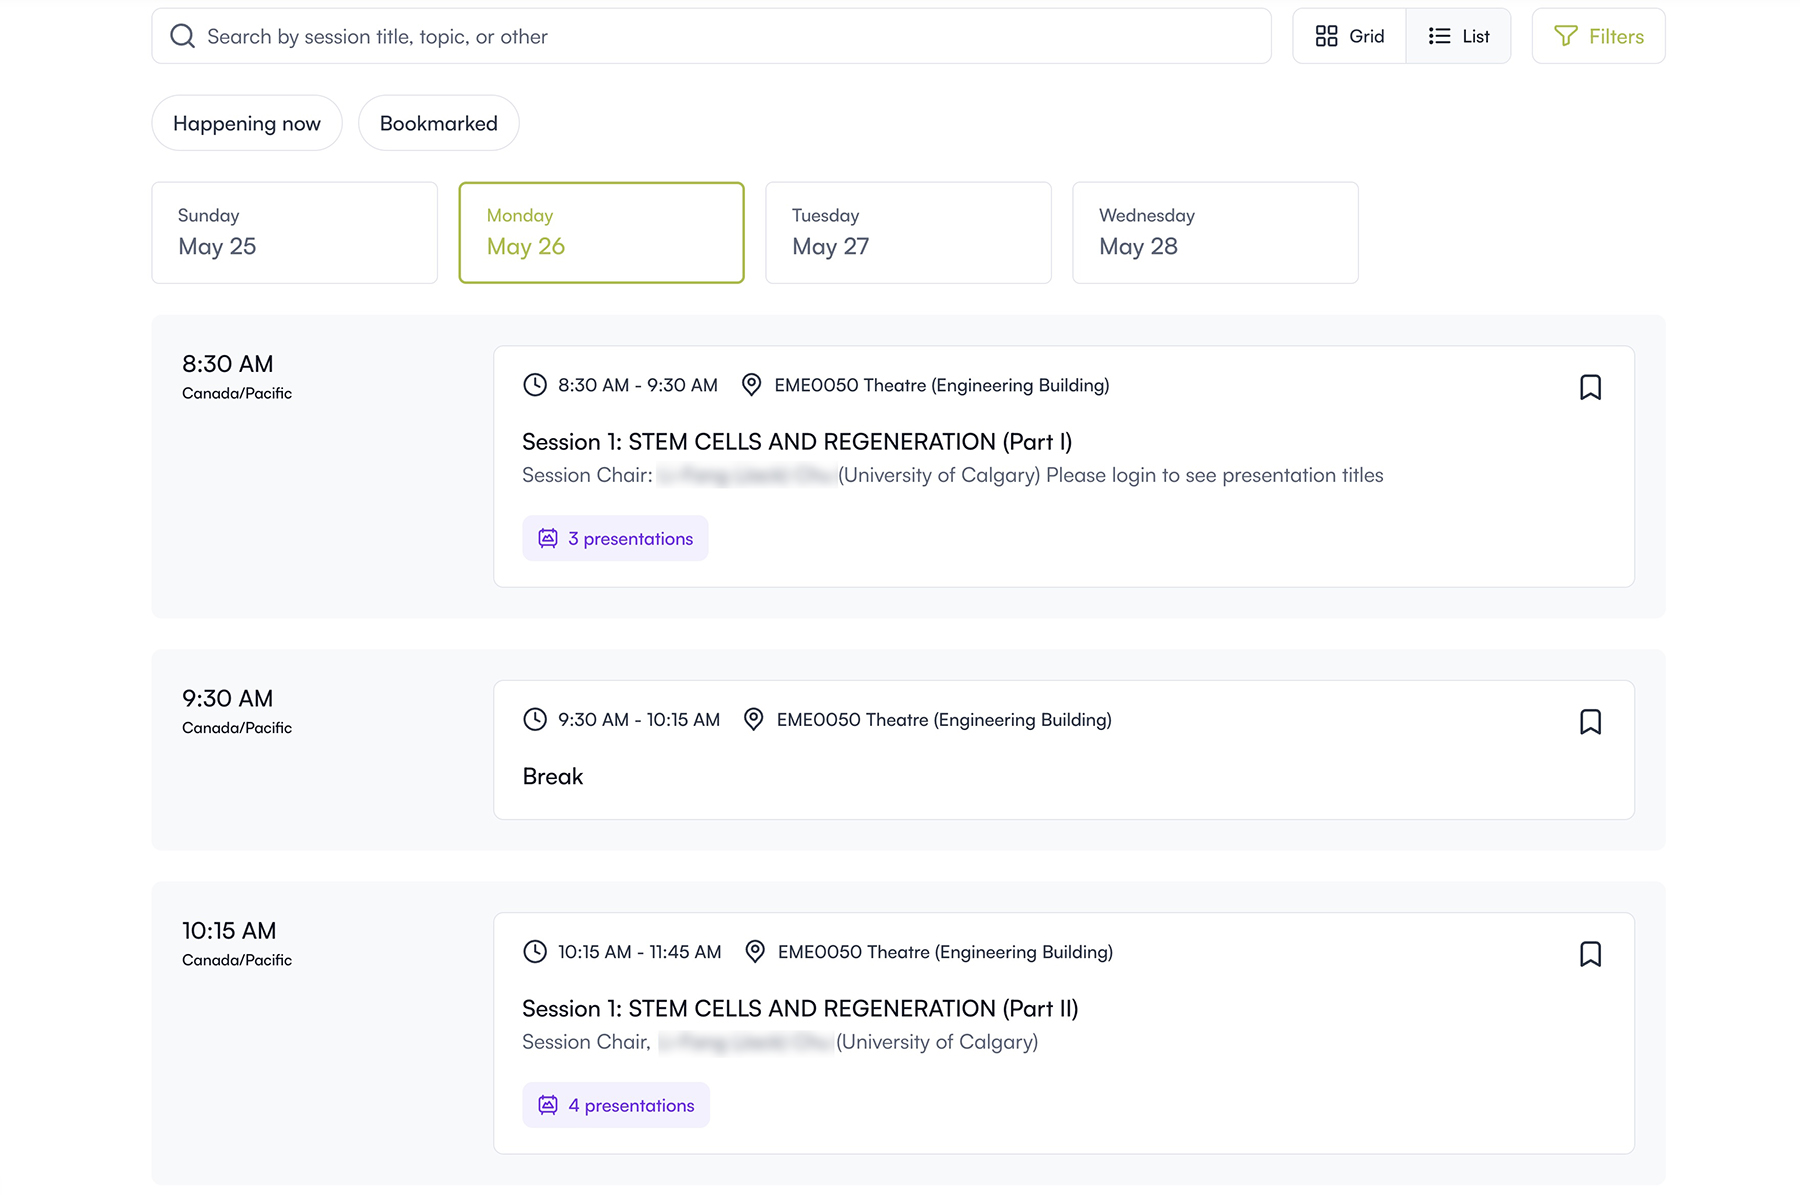
Task: Click the Grid view squares icon
Action: (1326, 36)
